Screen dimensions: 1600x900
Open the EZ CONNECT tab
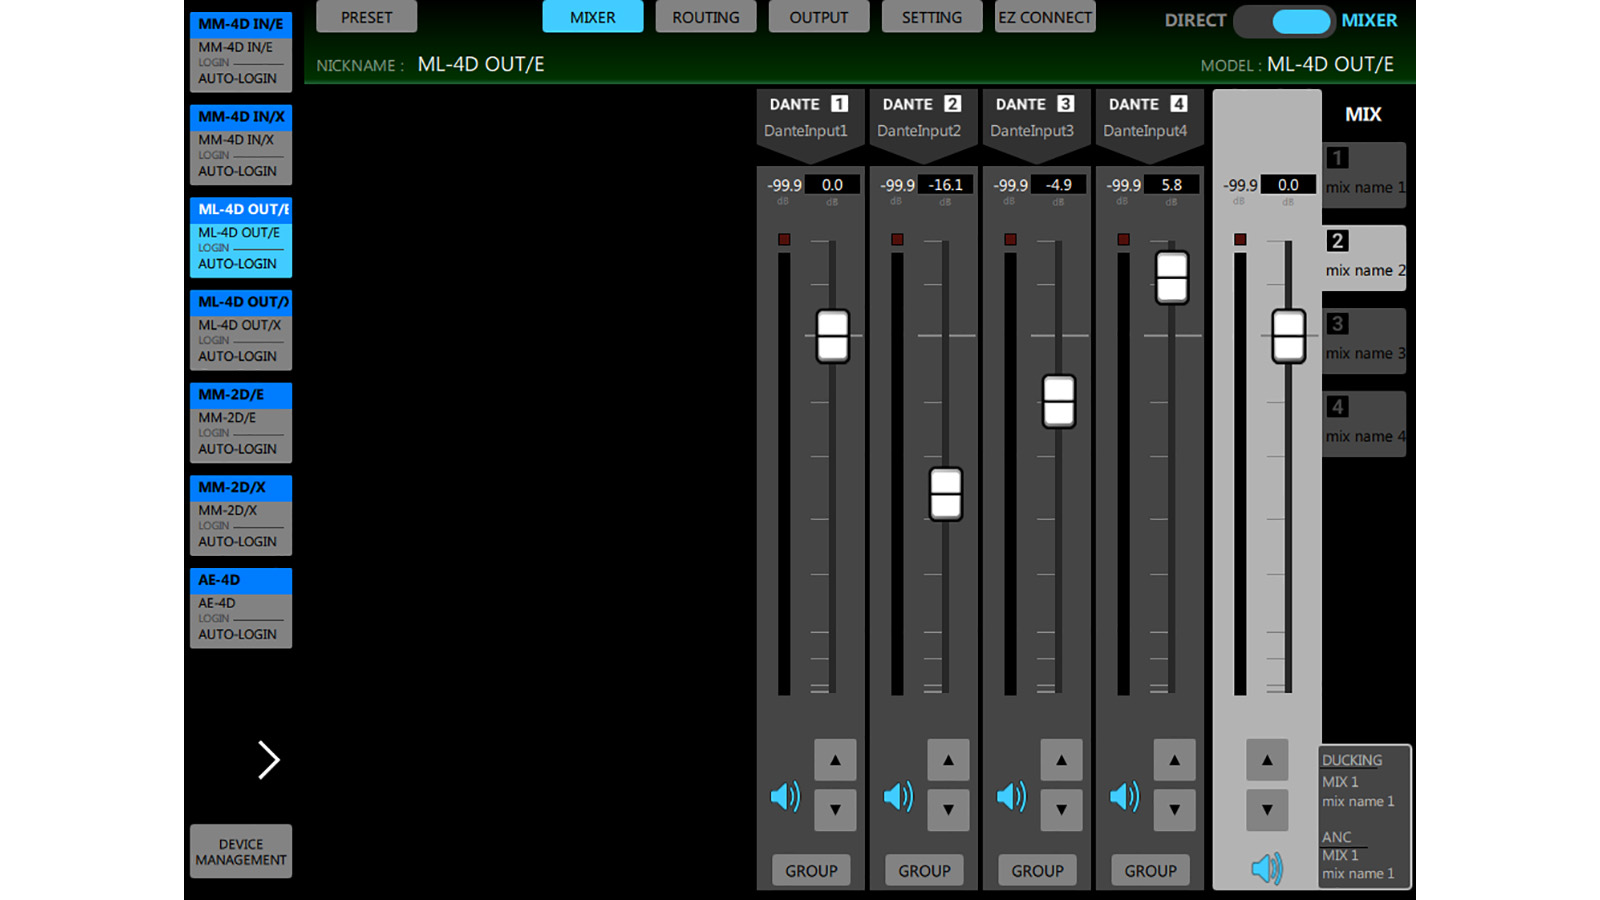point(1045,17)
